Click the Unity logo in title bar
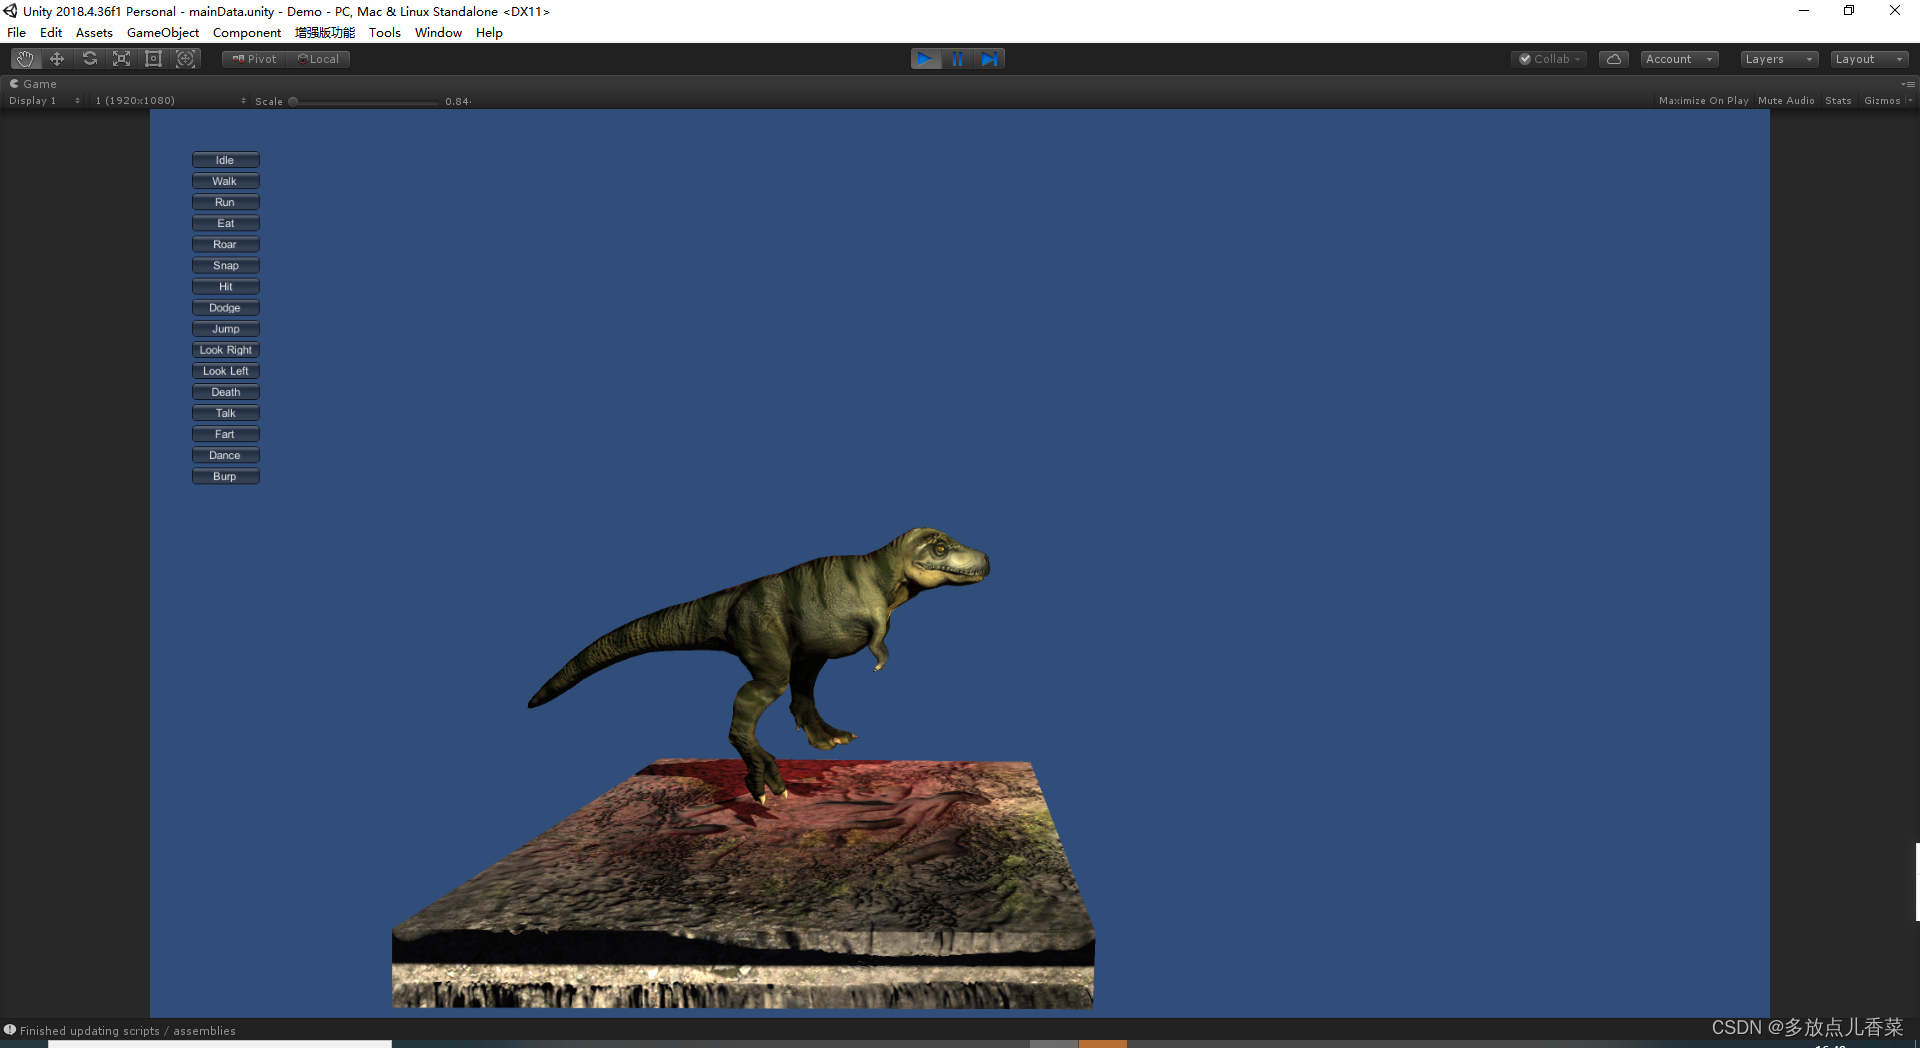 (x=11, y=11)
